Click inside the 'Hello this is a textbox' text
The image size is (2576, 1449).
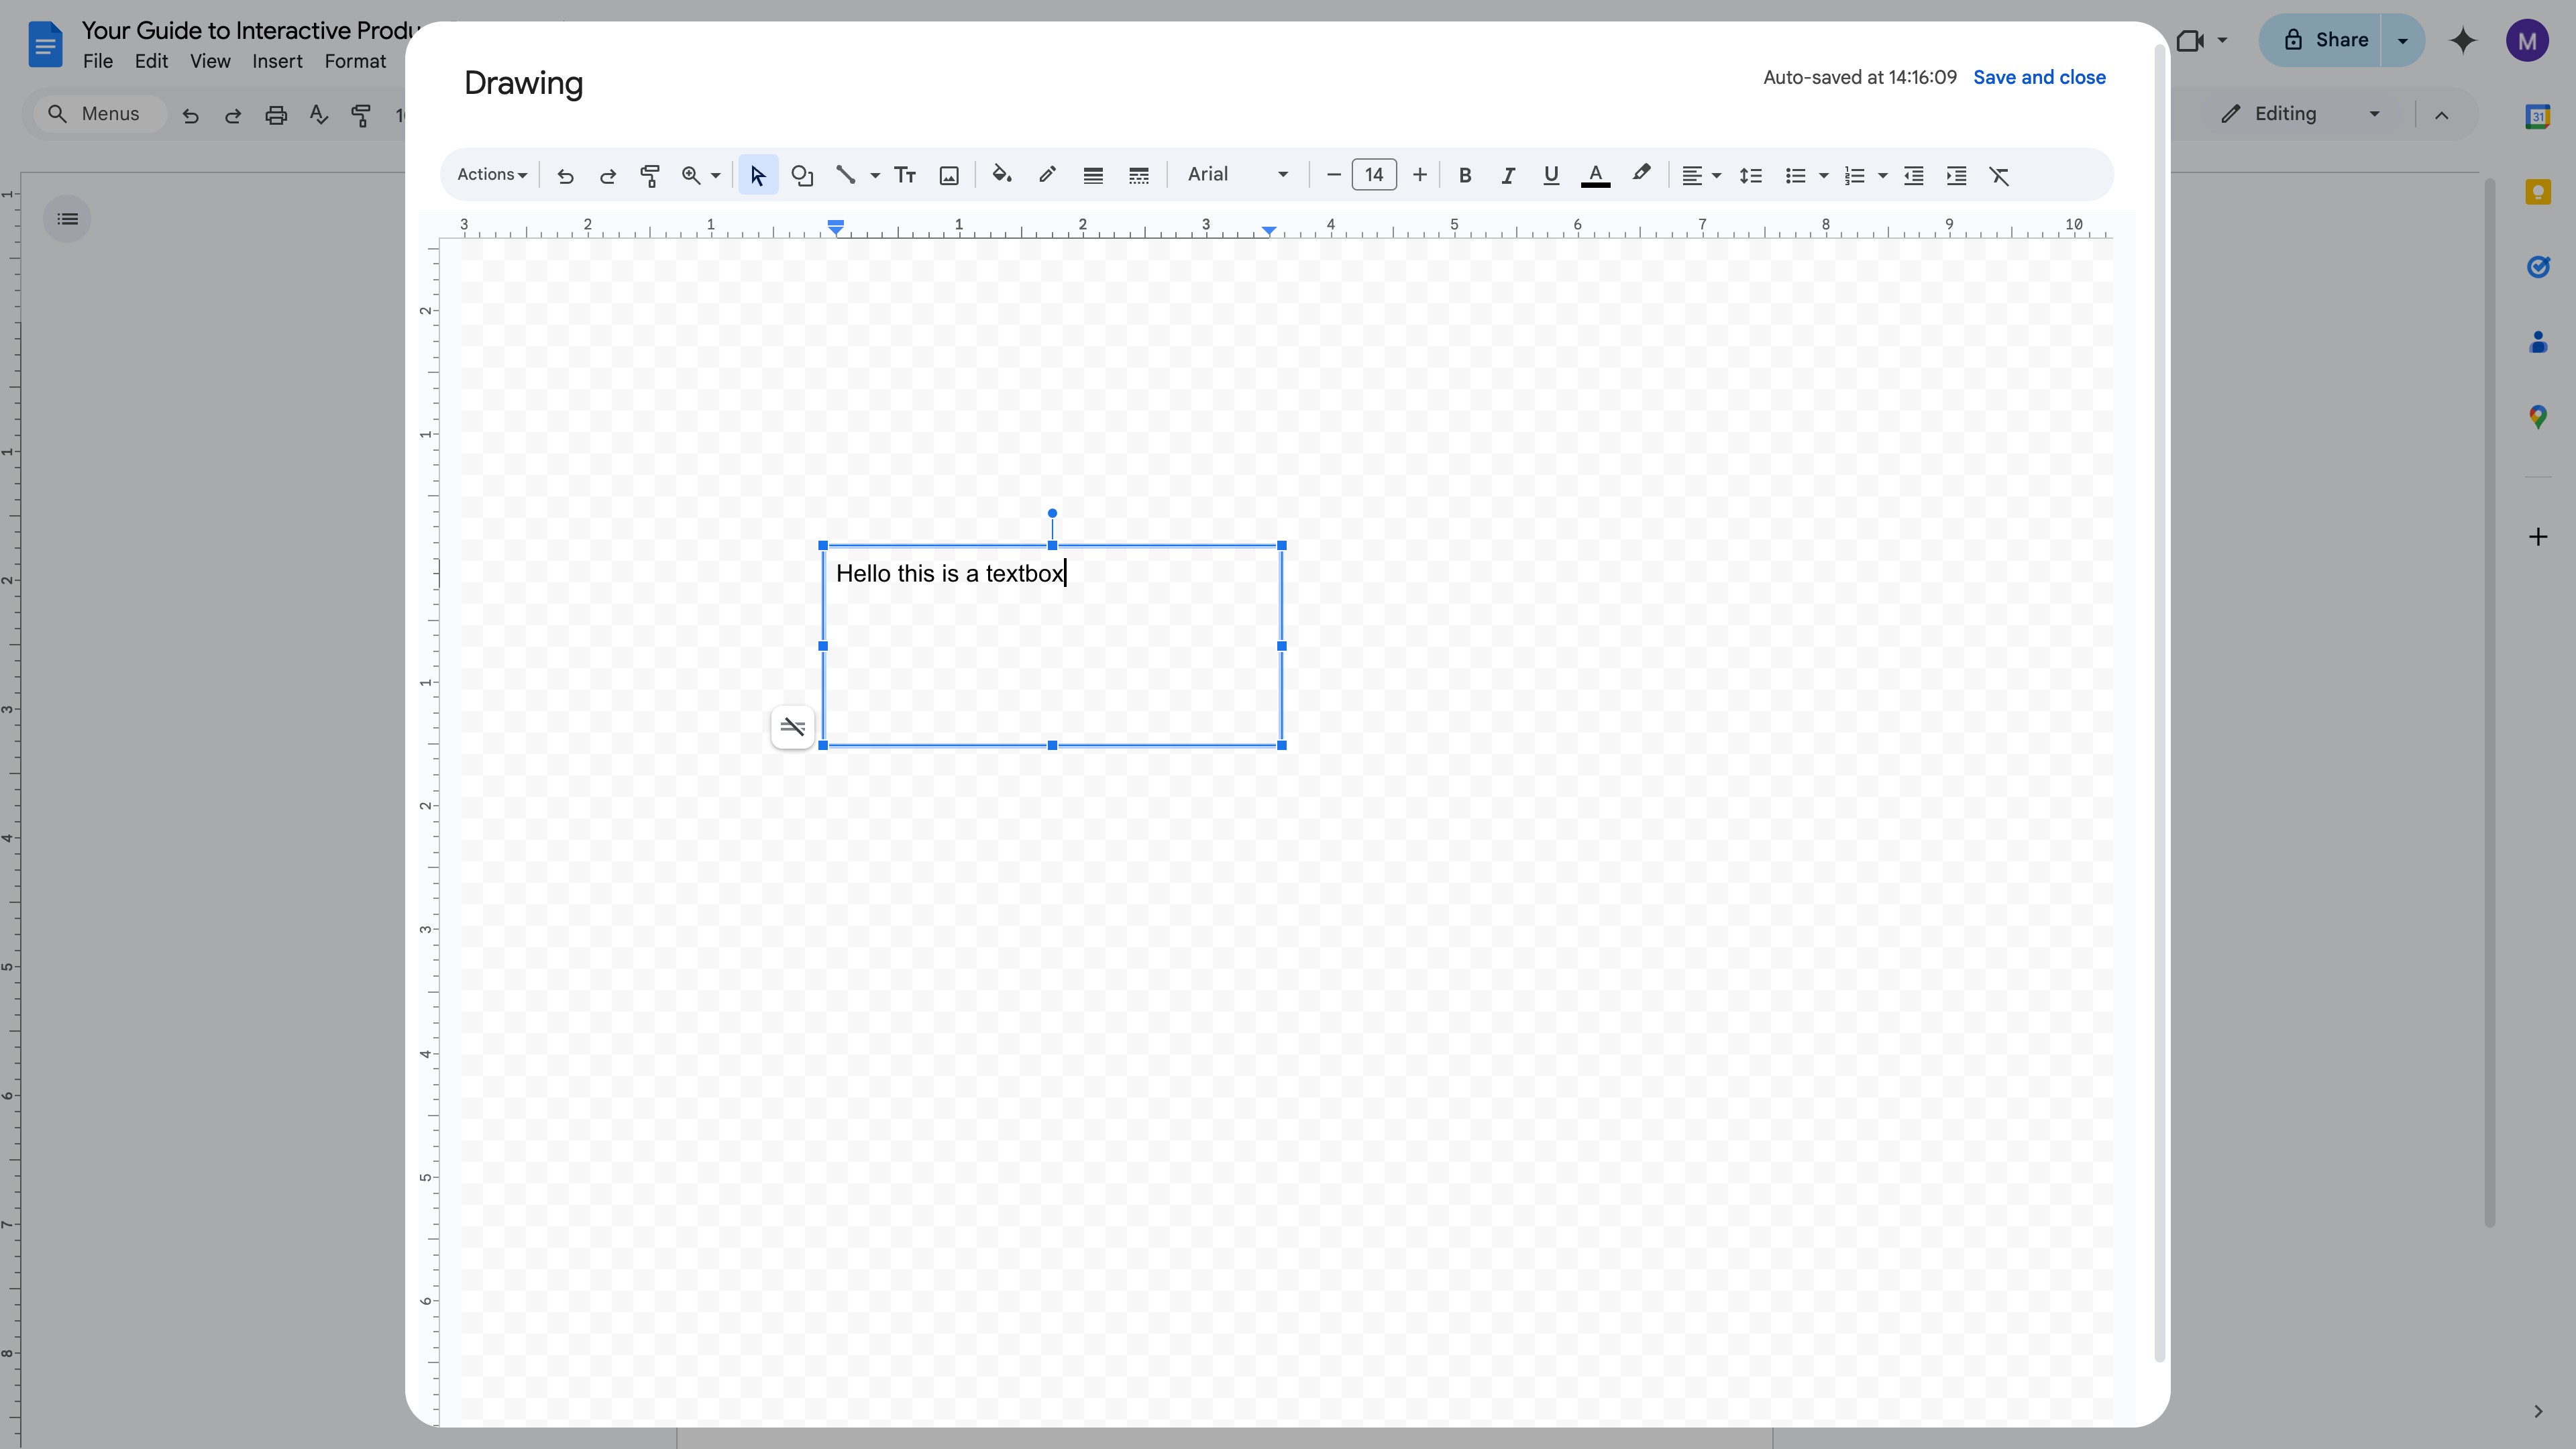click(x=949, y=574)
